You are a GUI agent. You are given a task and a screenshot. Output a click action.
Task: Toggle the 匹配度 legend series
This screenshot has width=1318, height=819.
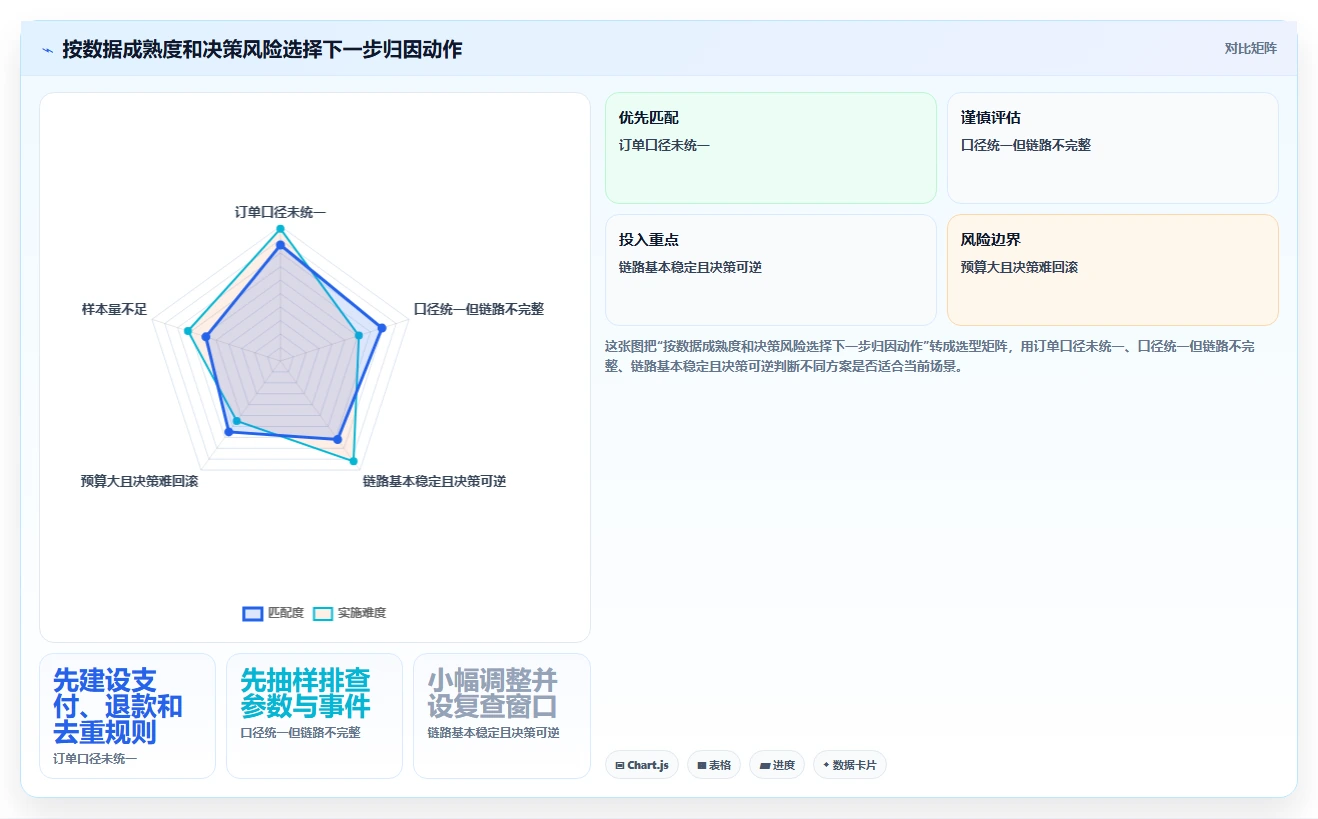(x=273, y=613)
